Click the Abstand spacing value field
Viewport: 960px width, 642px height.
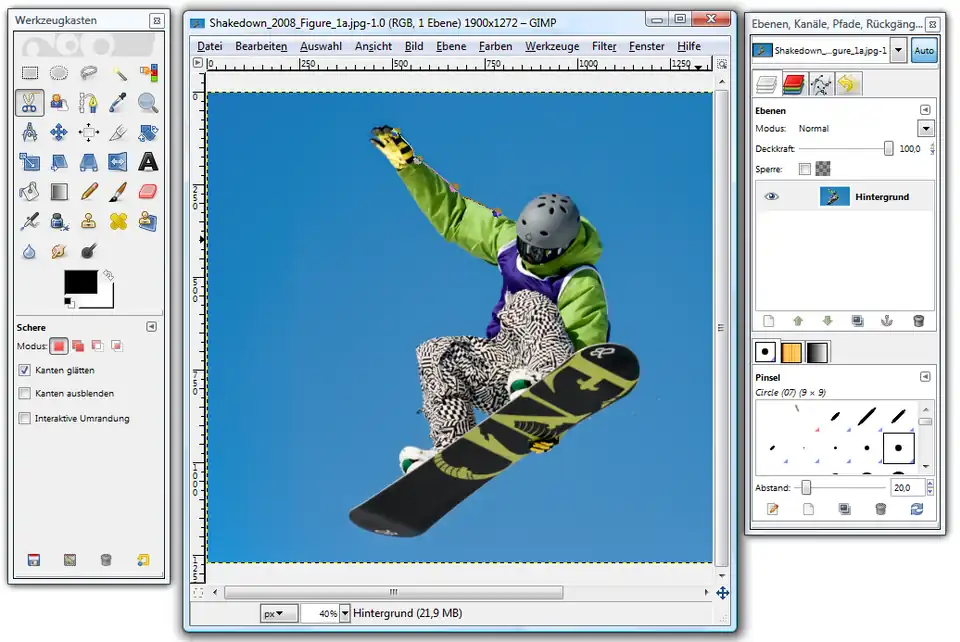[908, 488]
